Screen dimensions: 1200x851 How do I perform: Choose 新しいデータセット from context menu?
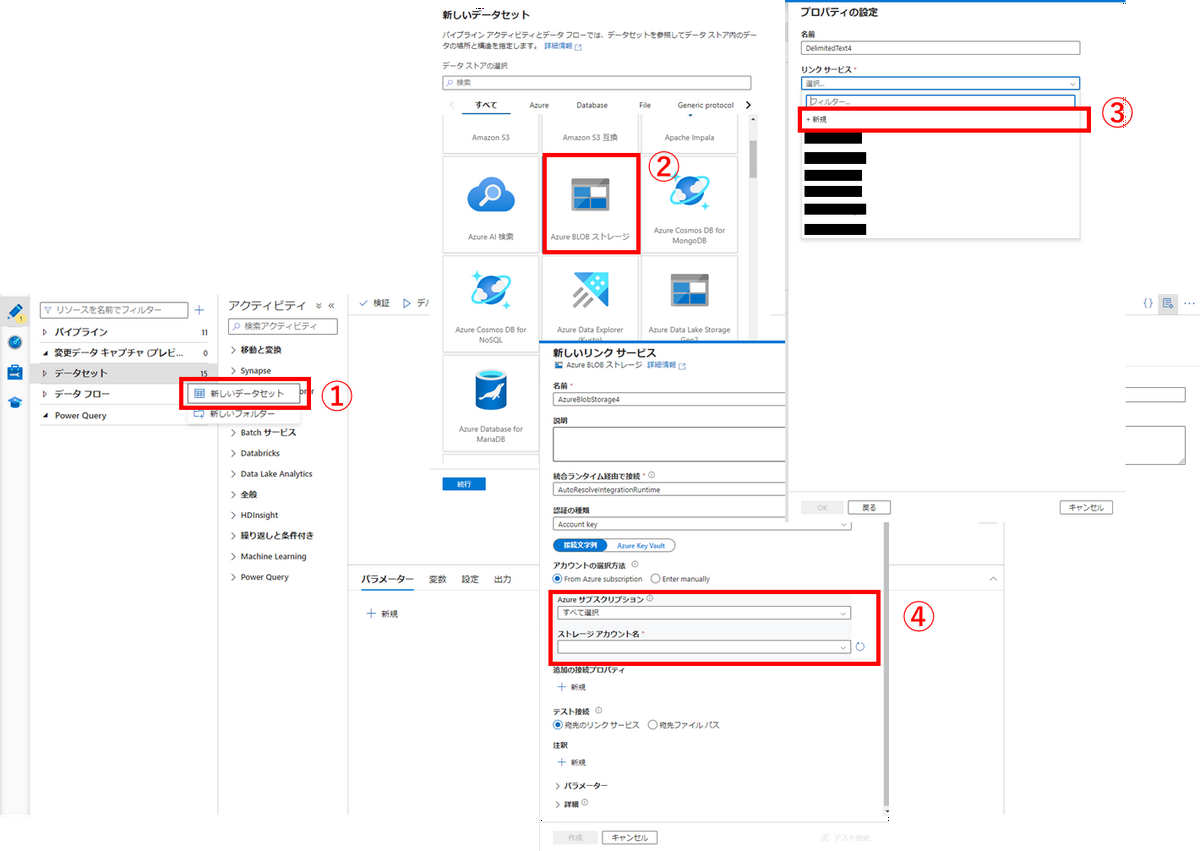click(246, 394)
